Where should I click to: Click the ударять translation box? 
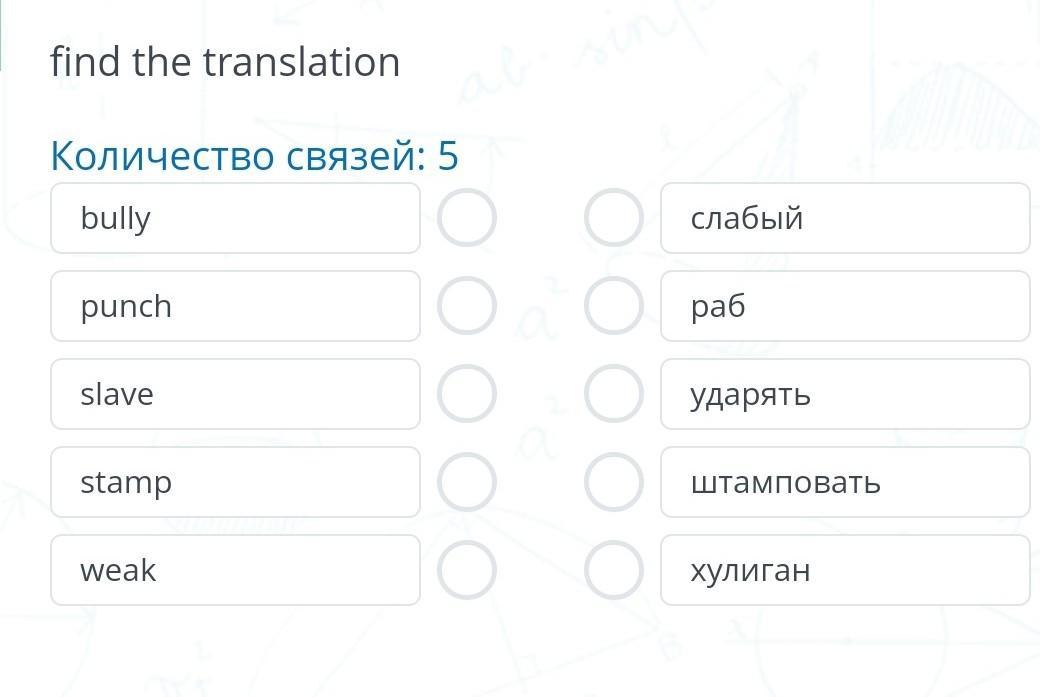click(x=845, y=394)
